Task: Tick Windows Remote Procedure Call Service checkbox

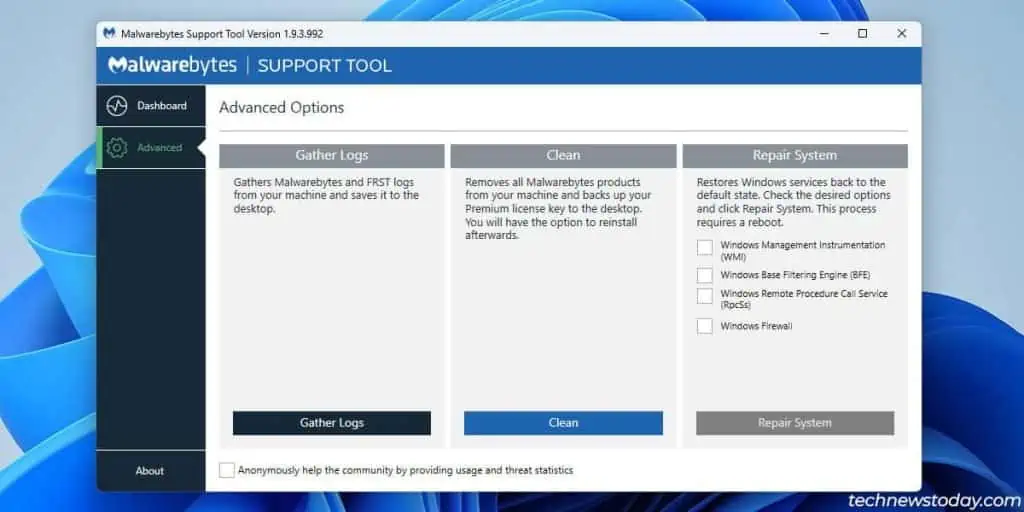Action: [x=705, y=296]
